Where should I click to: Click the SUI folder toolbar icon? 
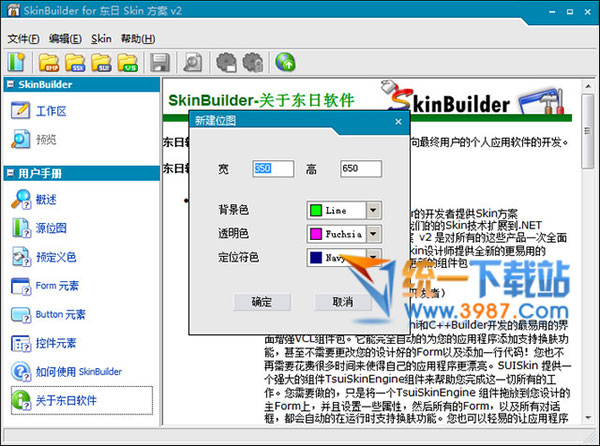tap(101, 62)
